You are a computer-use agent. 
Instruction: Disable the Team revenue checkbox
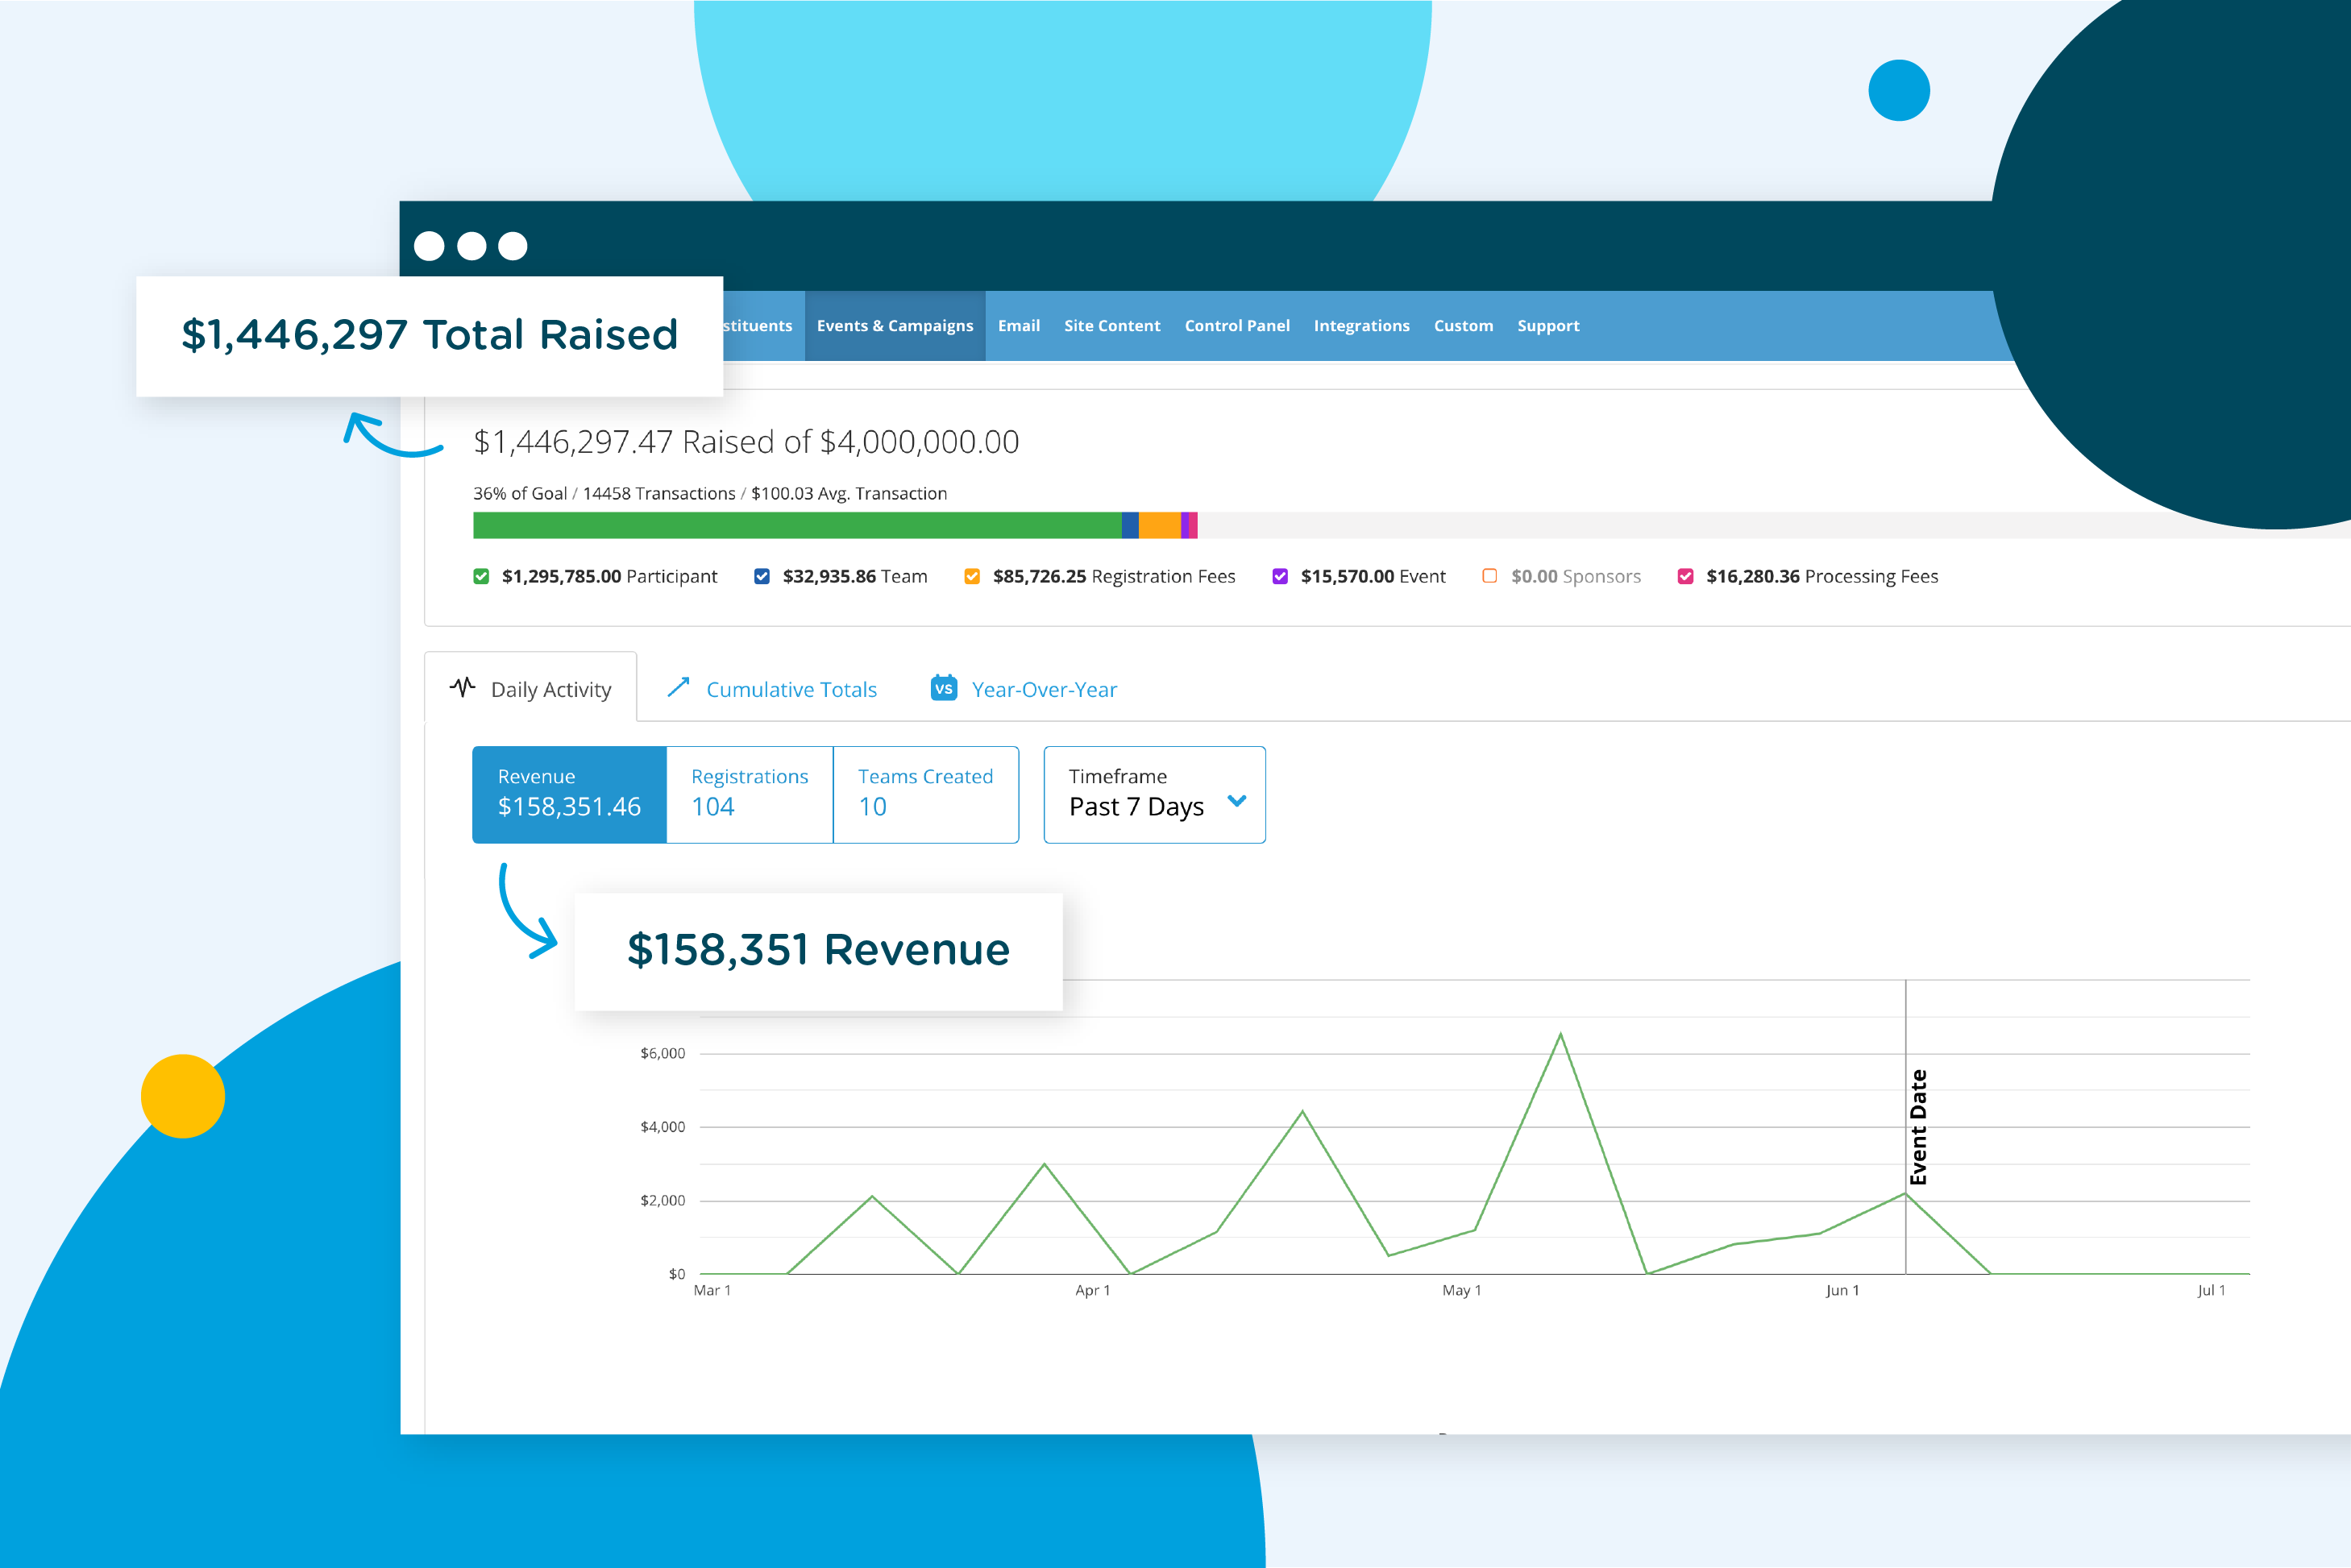pyautogui.click(x=761, y=576)
